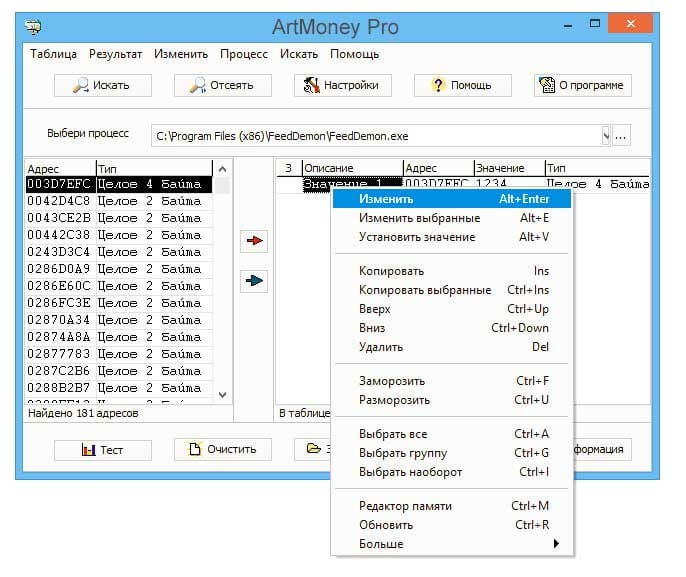Open the Процесс menu
Screen dimensions: 686x577
click(x=244, y=54)
